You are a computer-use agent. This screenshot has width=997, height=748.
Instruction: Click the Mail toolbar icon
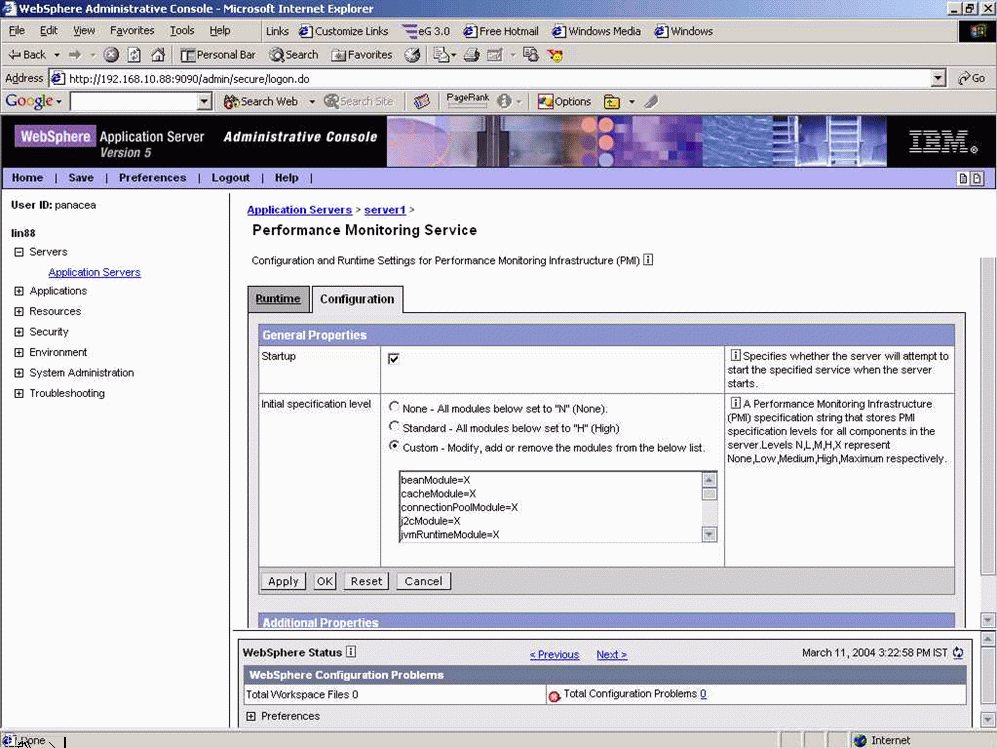coord(444,55)
